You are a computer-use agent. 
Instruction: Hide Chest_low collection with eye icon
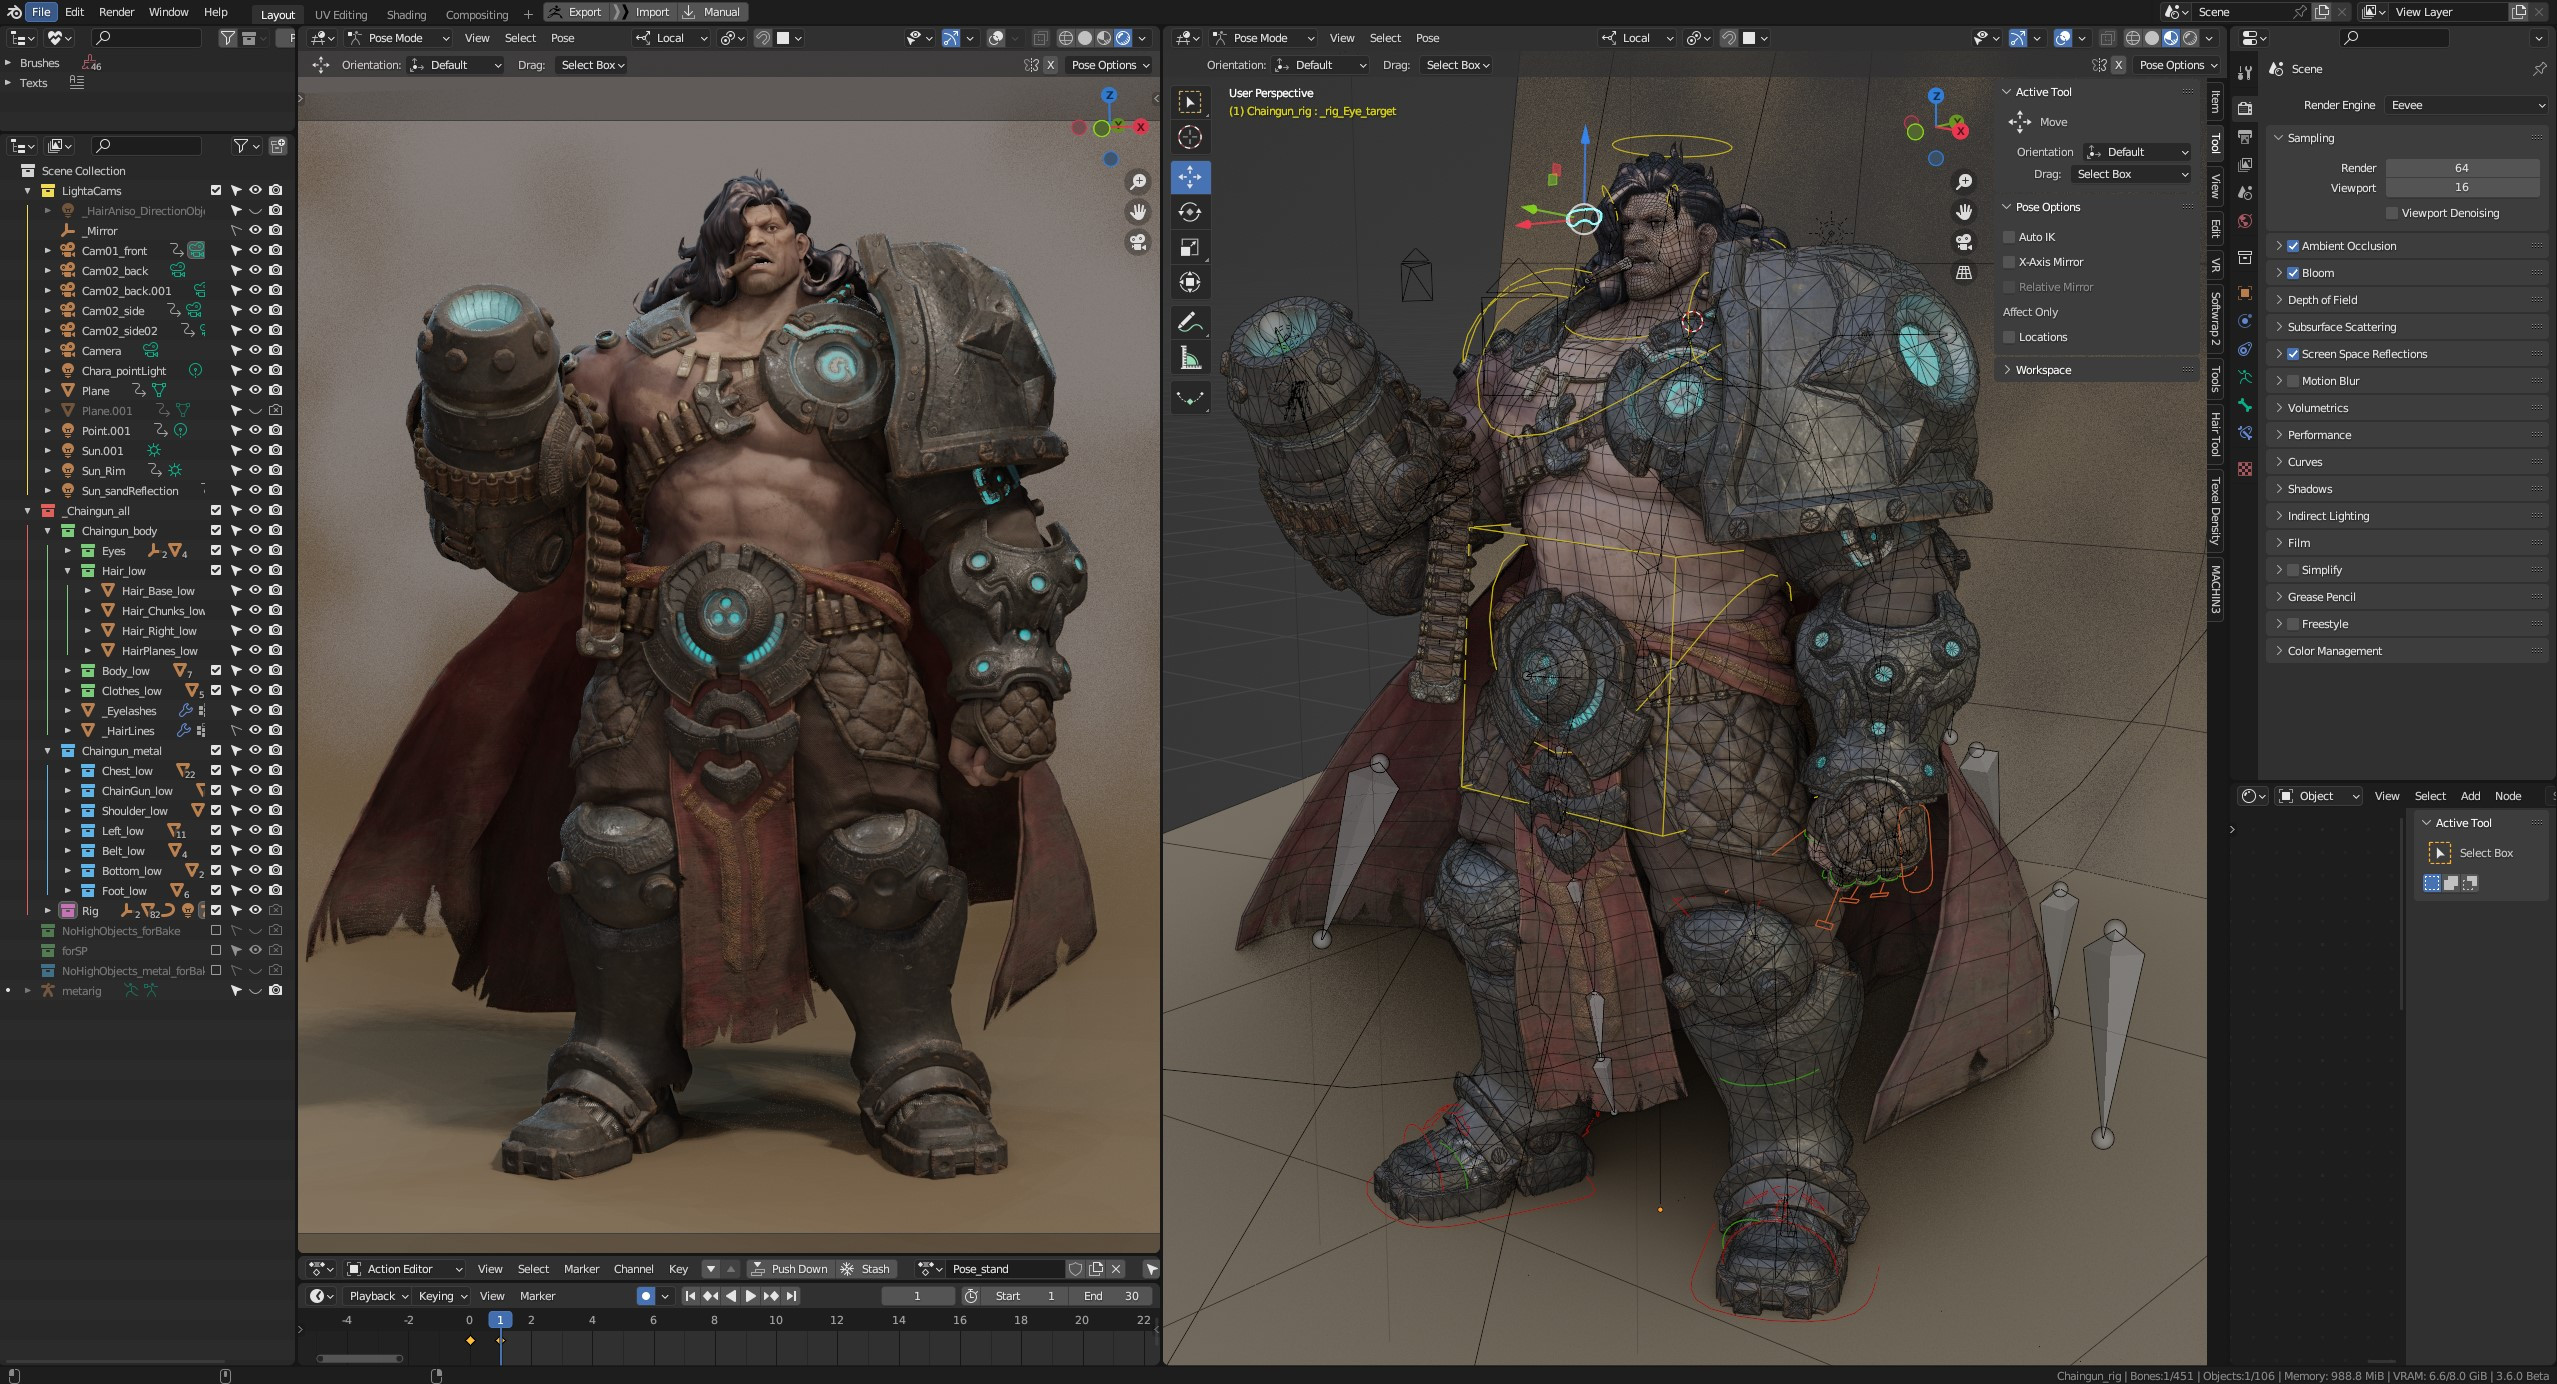[x=255, y=770]
